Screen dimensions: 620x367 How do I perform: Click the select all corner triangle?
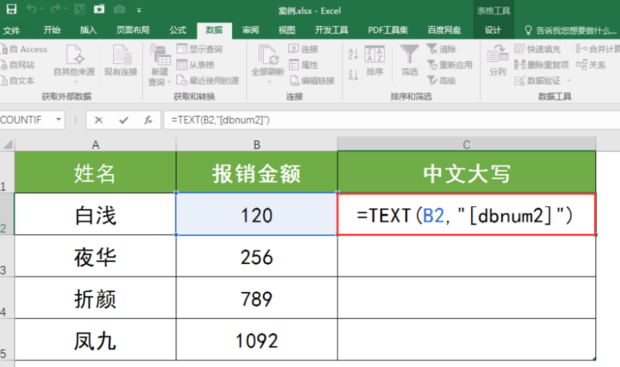pos(7,144)
